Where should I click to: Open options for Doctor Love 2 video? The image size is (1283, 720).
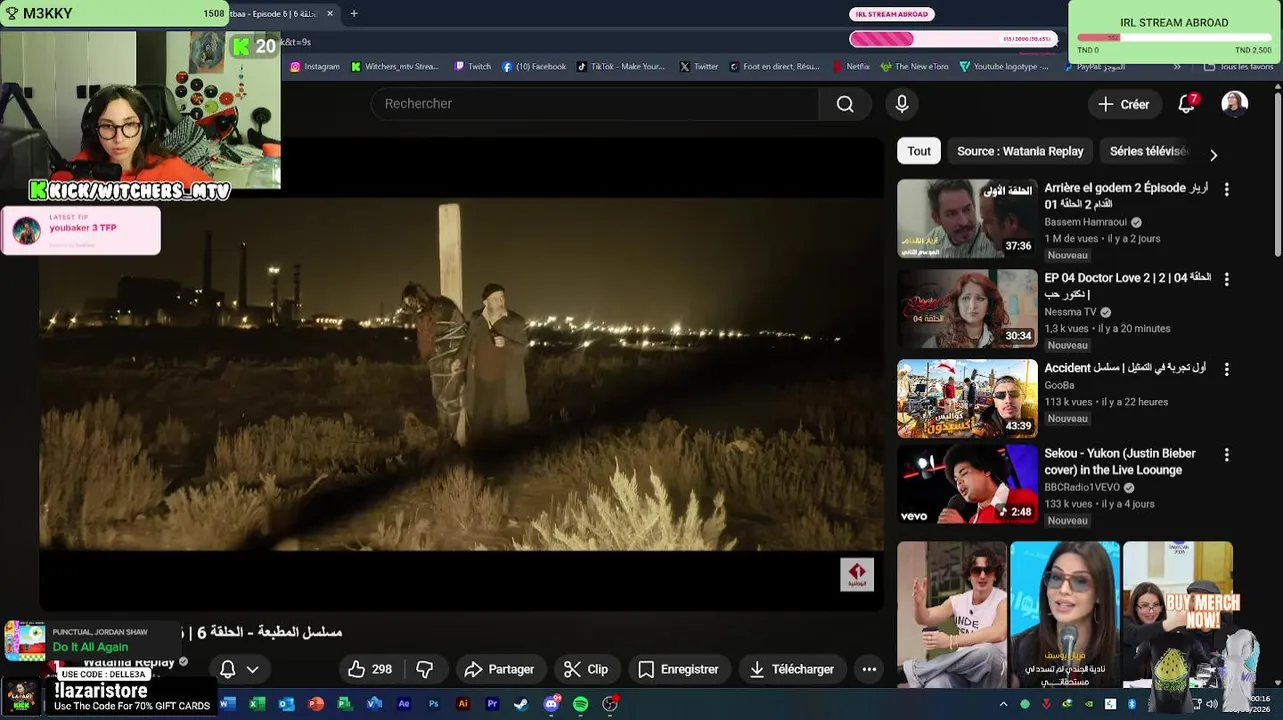tap(1226, 279)
